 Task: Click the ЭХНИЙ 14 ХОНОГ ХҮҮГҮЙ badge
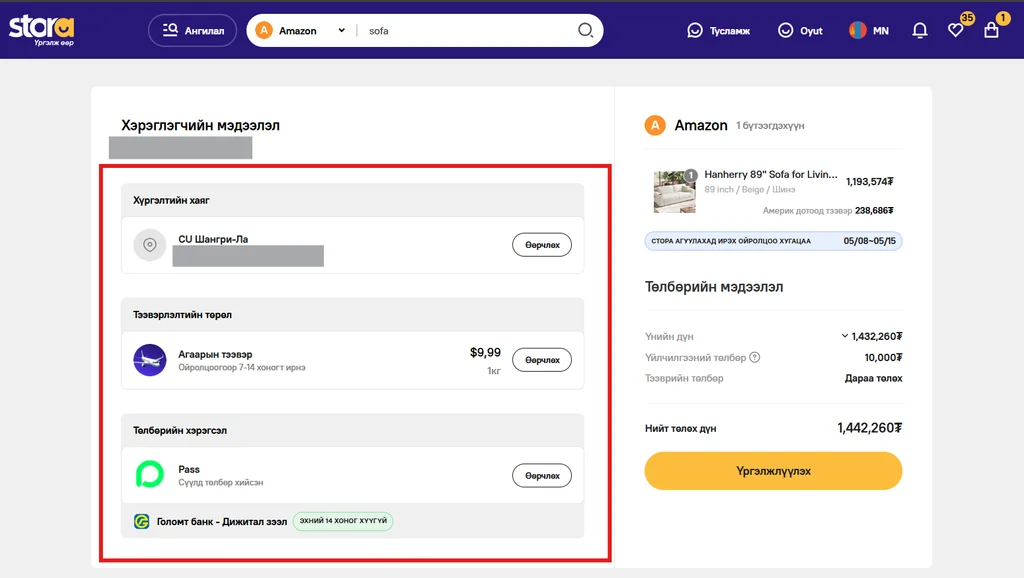[x=343, y=521]
